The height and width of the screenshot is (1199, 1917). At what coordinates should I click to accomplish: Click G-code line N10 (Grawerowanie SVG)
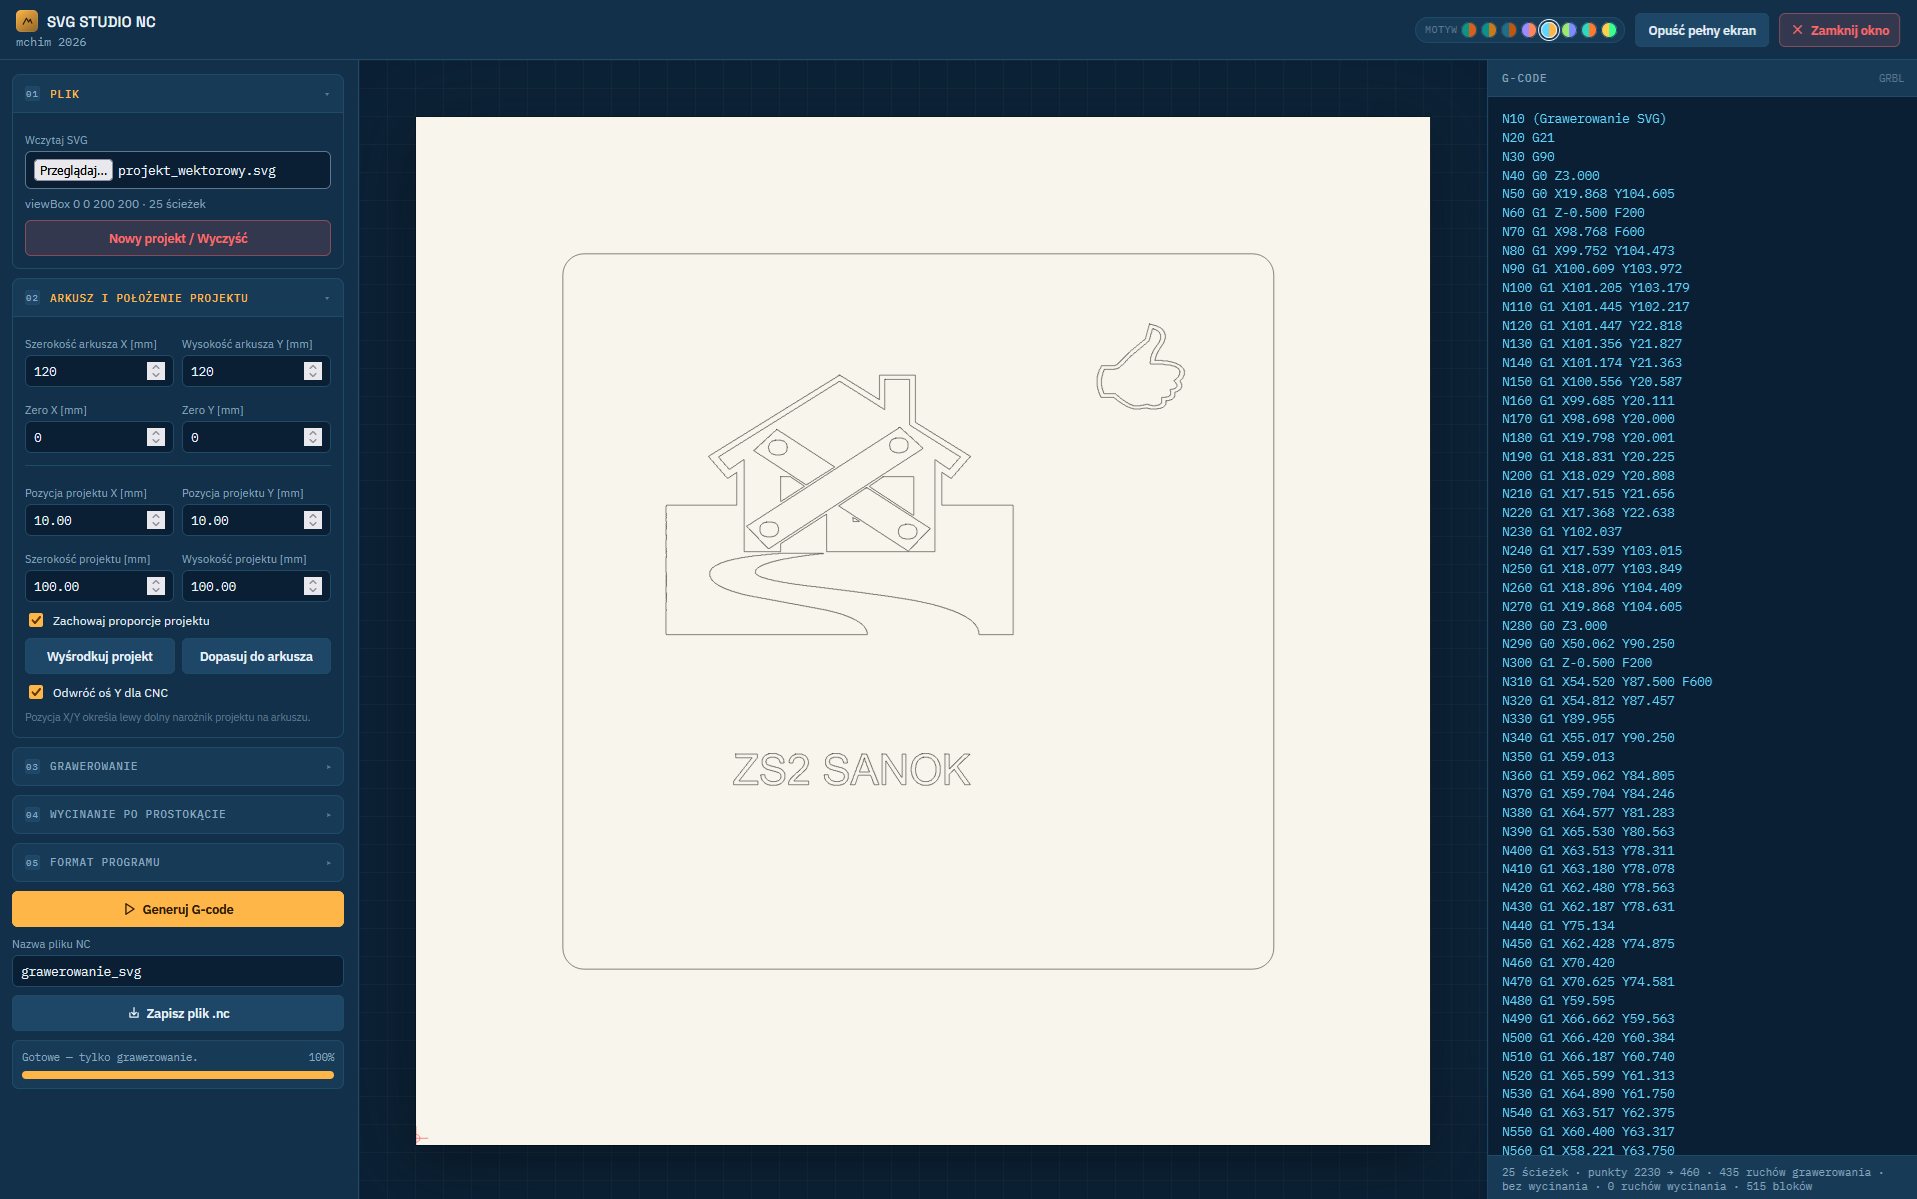1583,119
